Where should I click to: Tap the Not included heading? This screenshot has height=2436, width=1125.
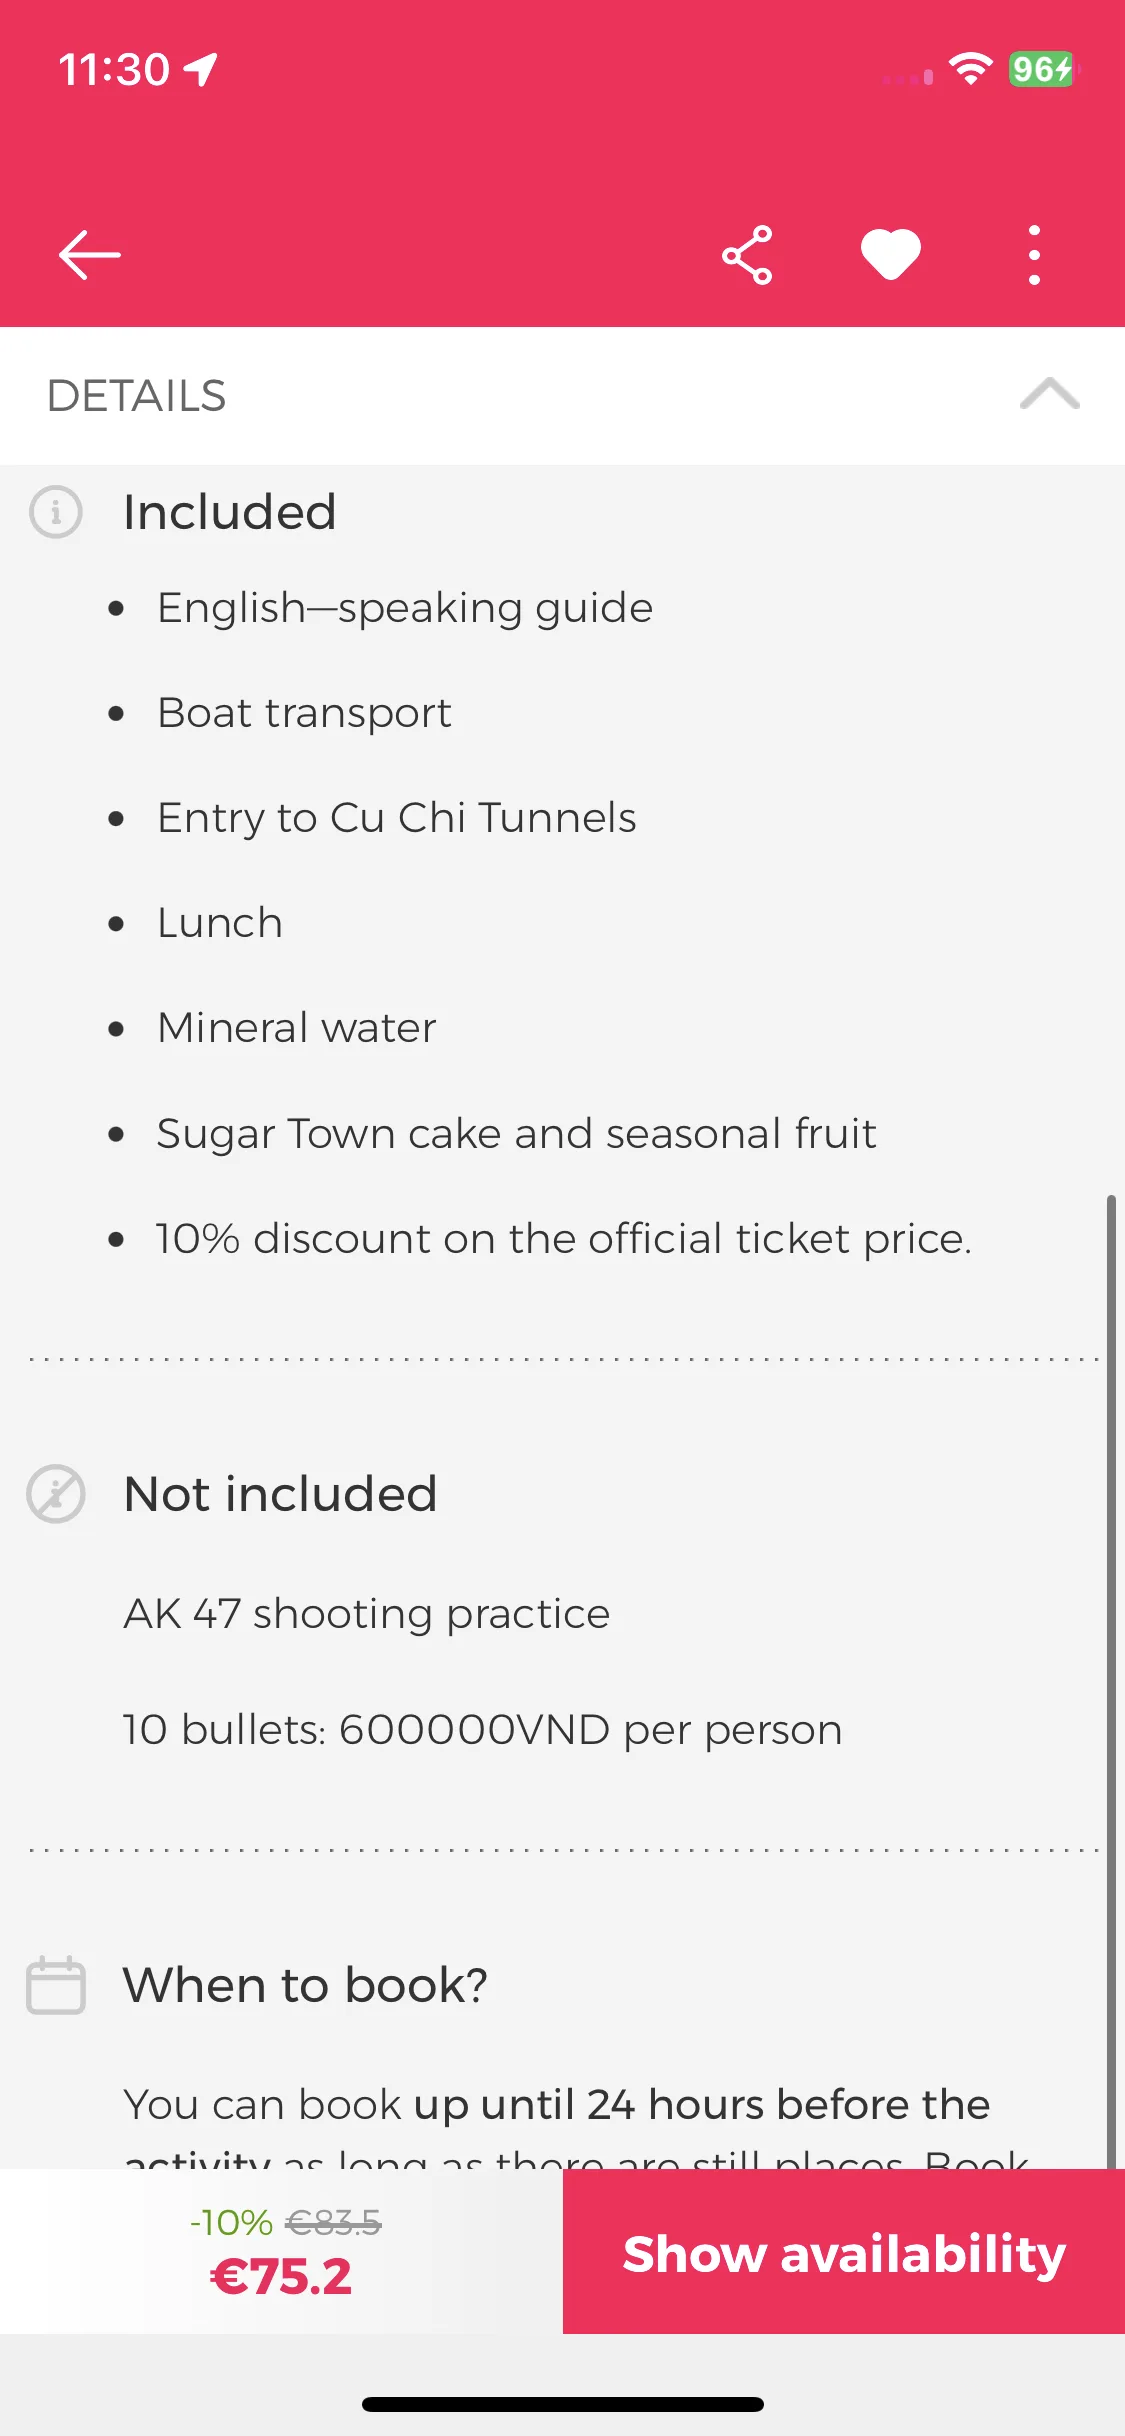click(281, 1494)
